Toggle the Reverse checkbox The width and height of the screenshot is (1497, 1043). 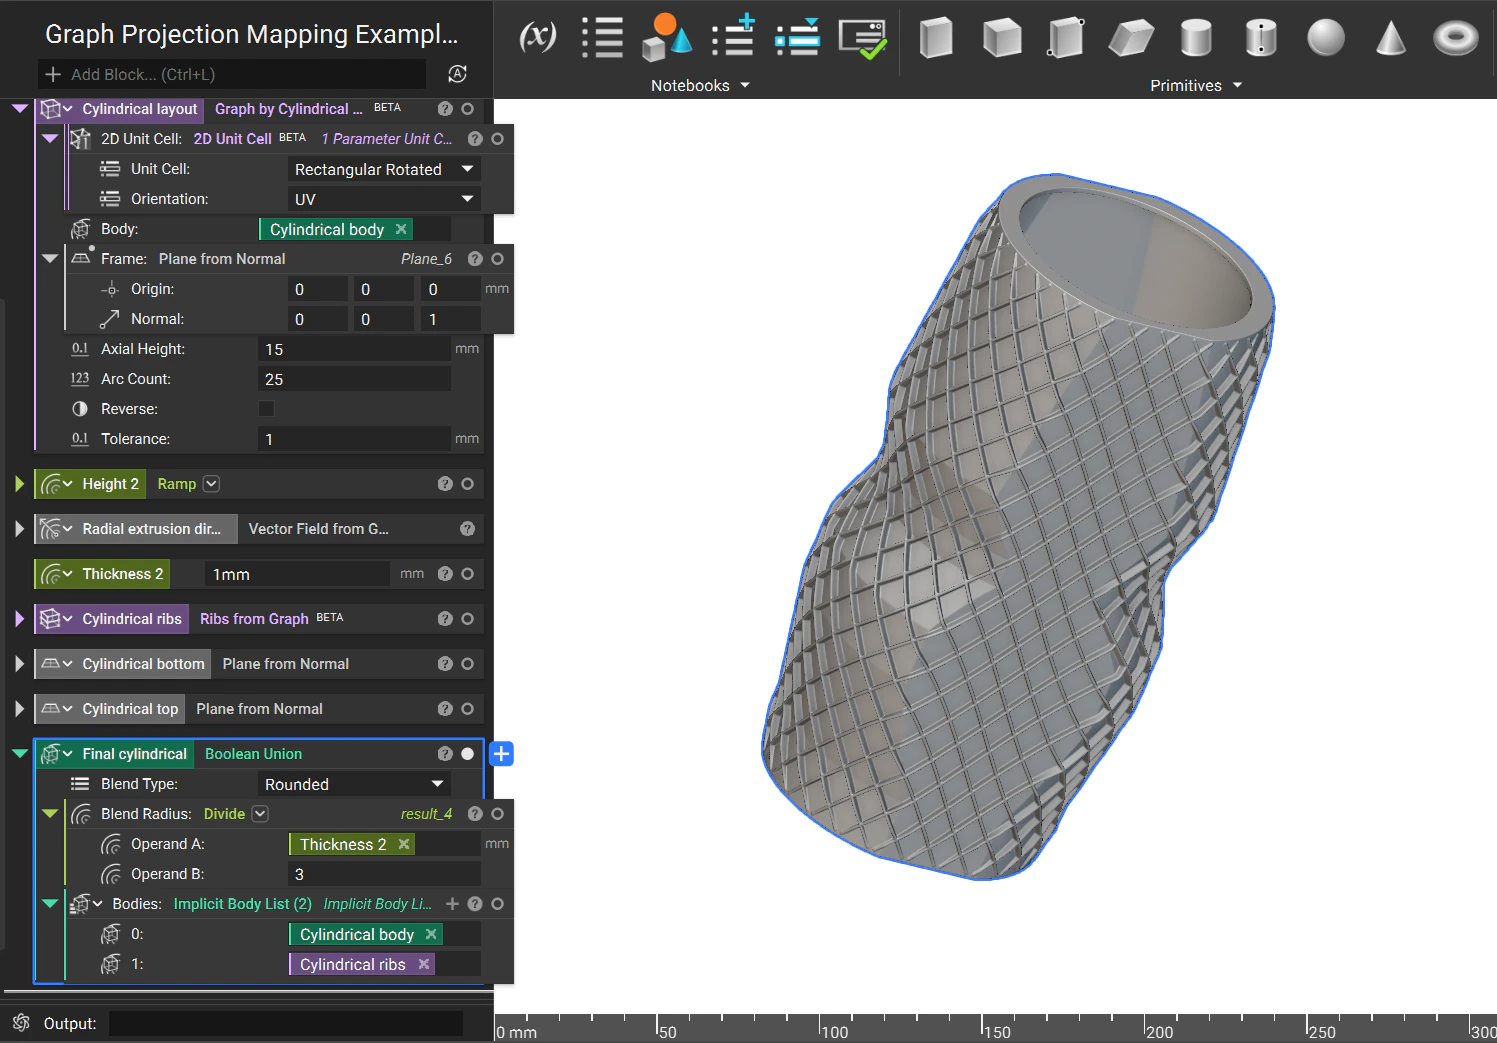(266, 409)
